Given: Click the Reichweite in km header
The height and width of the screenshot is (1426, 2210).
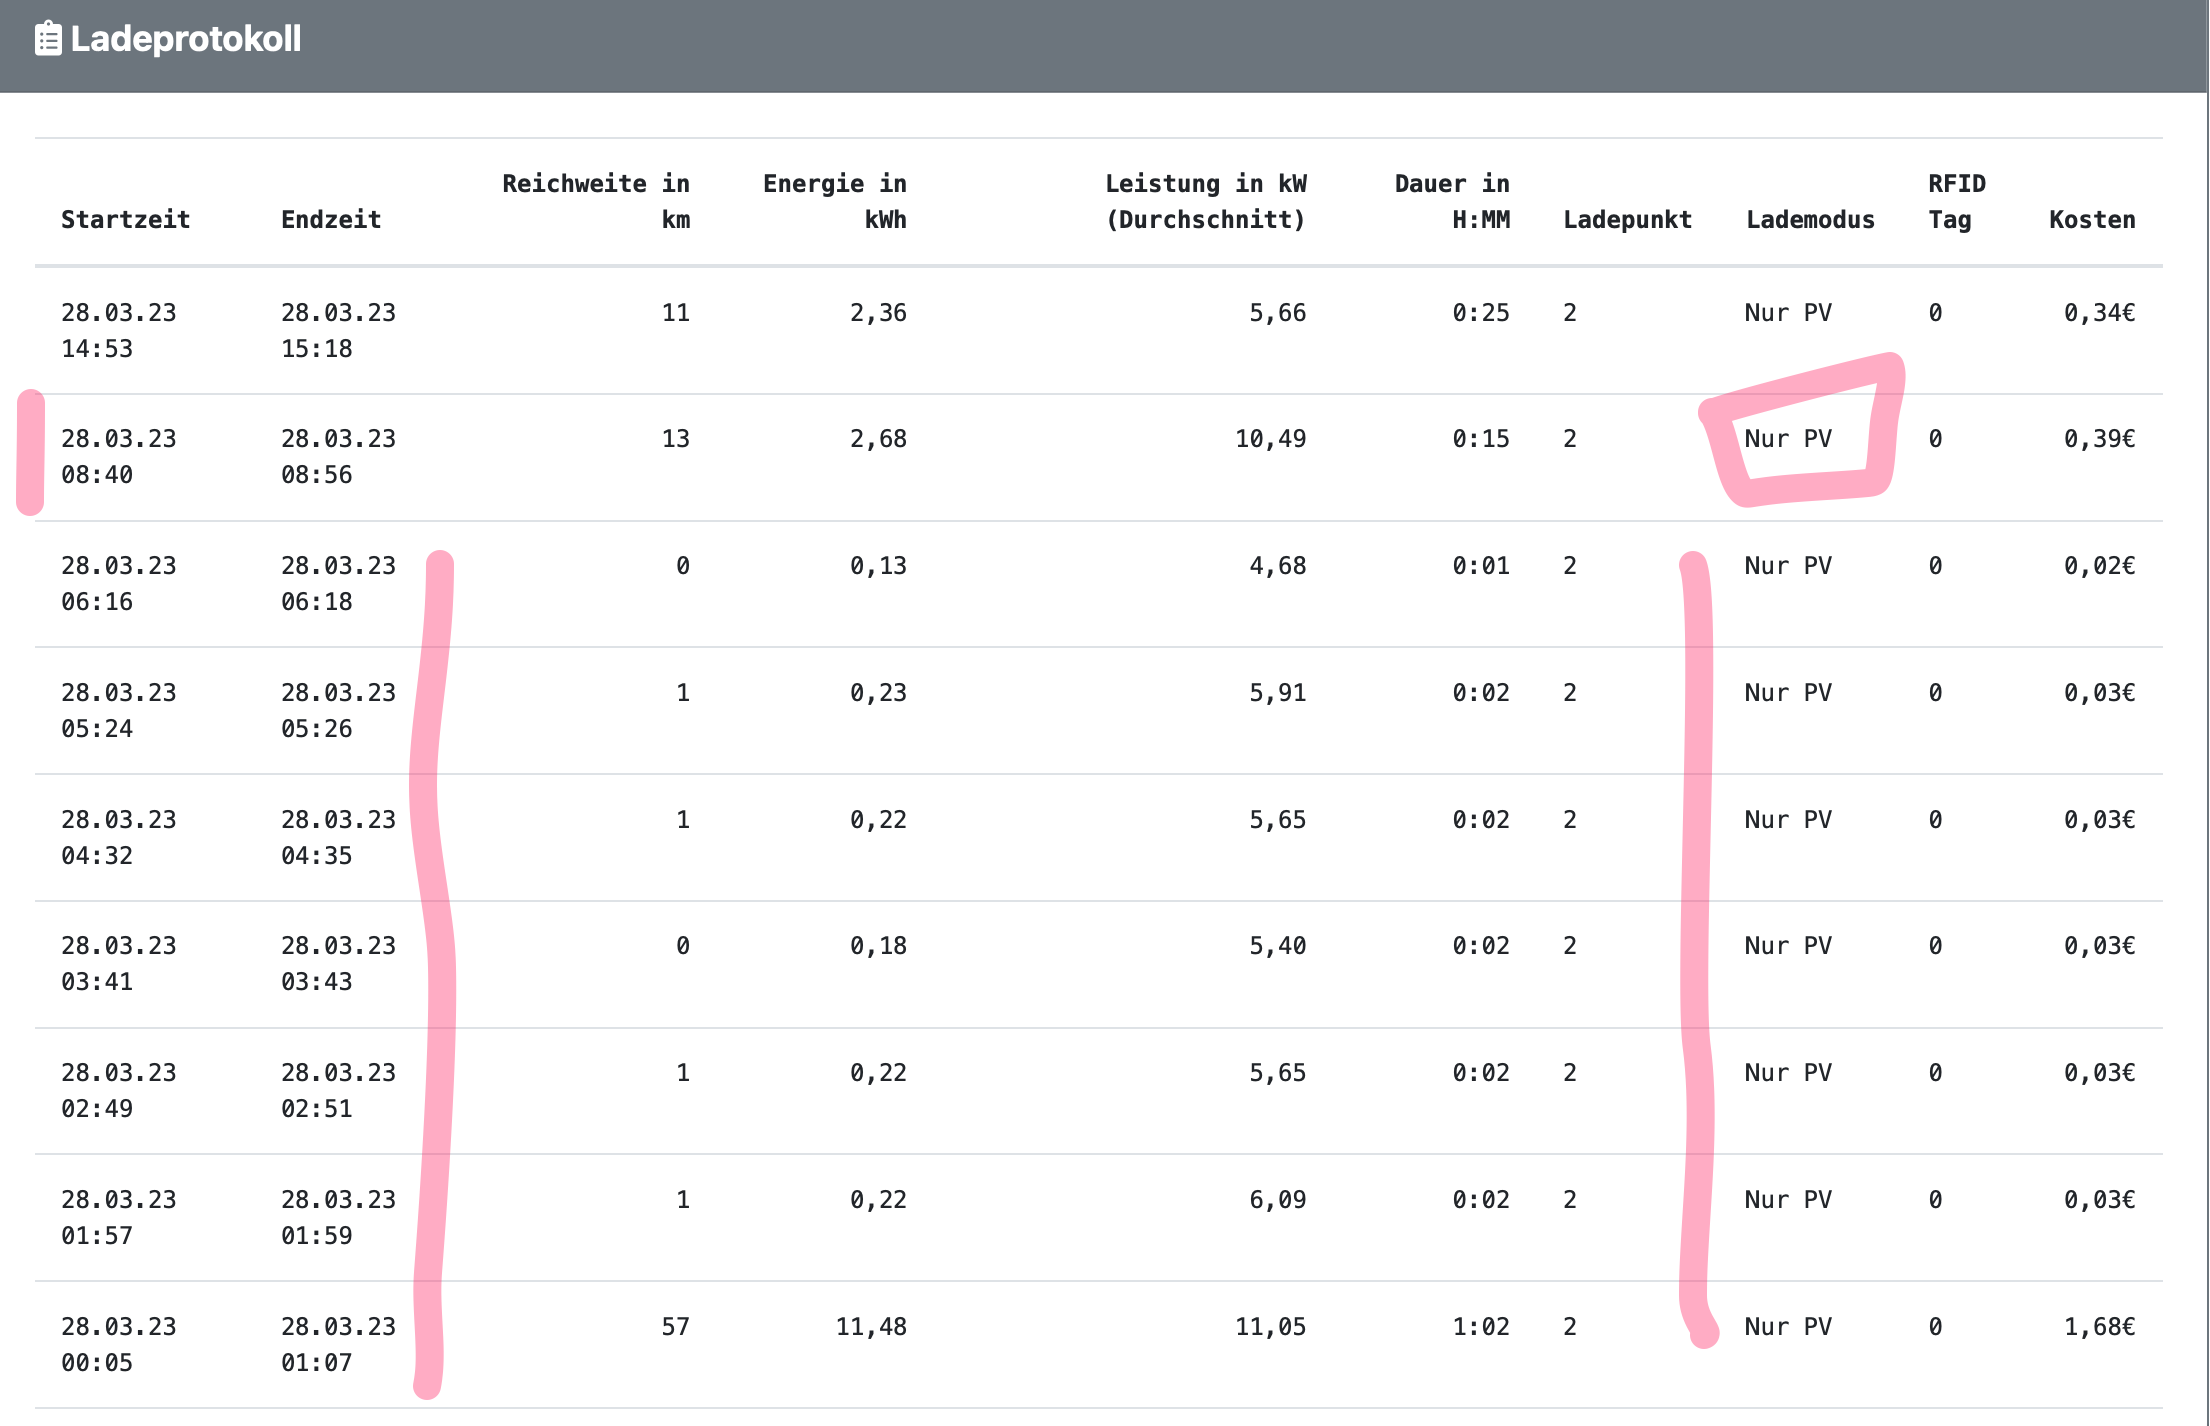Looking at the screenshot, I should pos(596,201).
